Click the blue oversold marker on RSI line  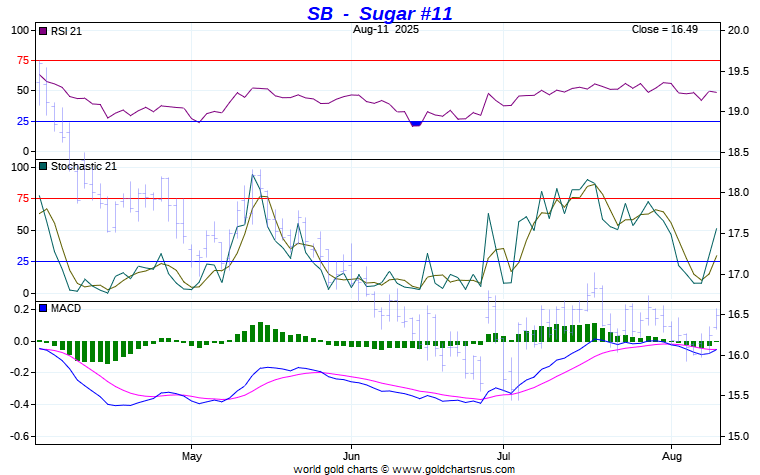click(416, 124)
